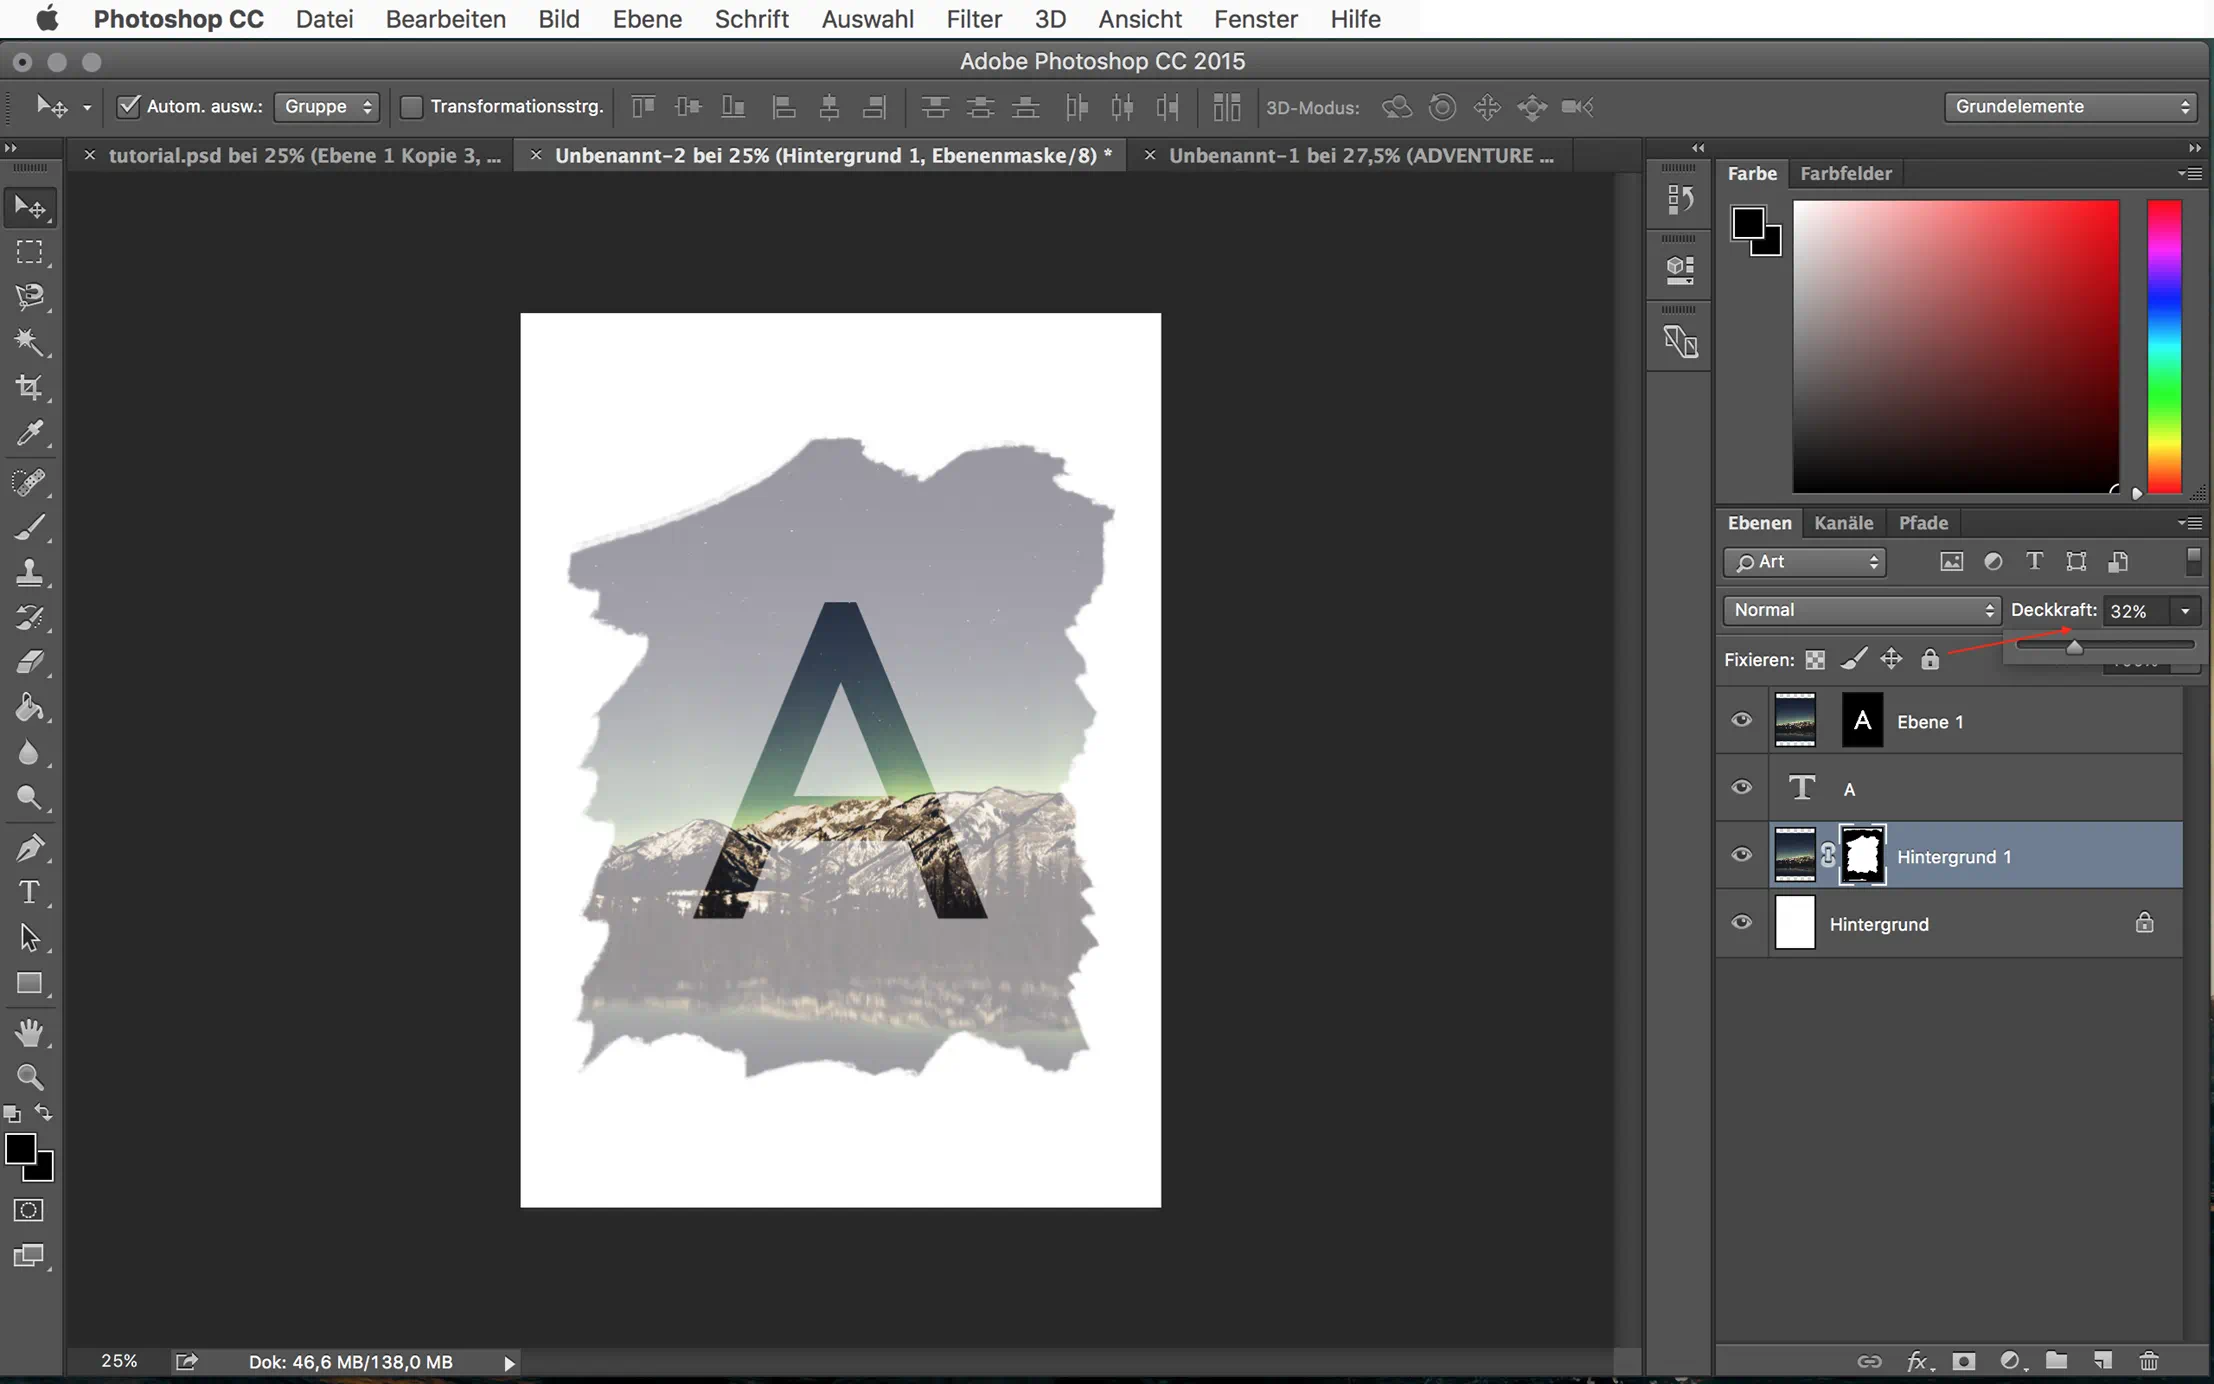Open the Normal blend mode dropdown
Image resolution: width=2214 pixels, height=1384 pixels.
click(x=1860, y=610)
